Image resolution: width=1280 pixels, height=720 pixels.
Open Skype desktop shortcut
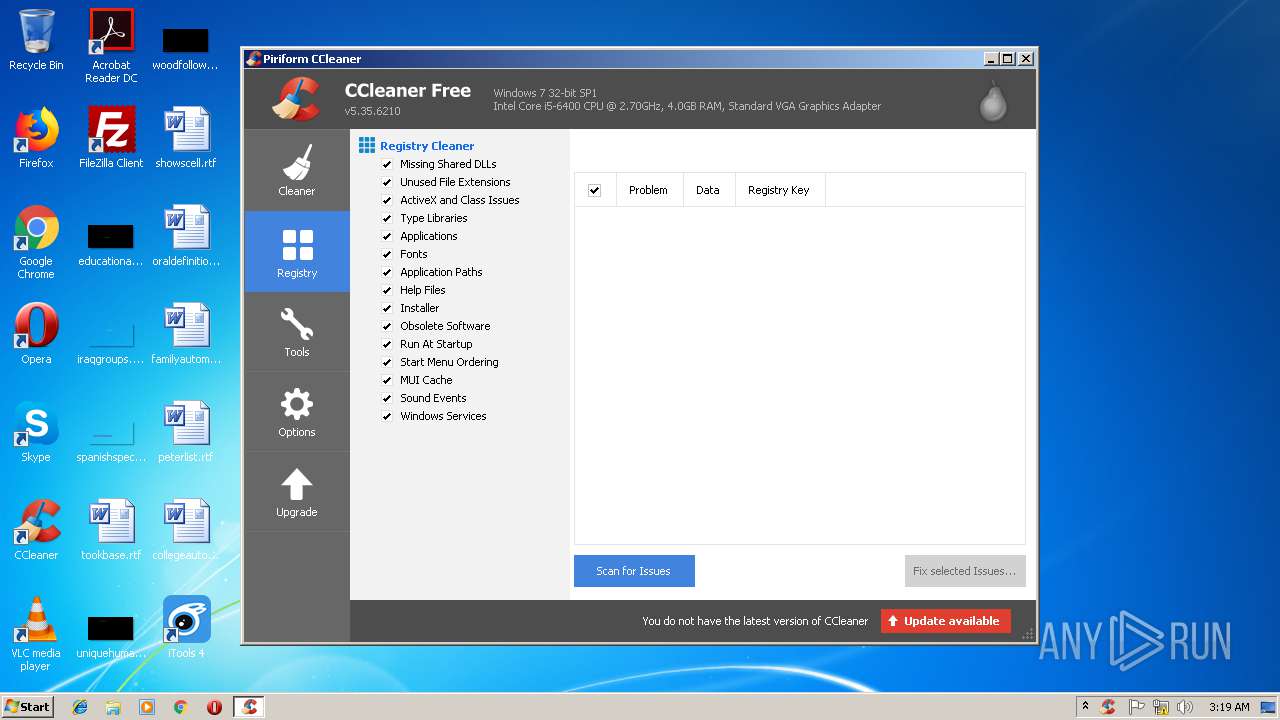pos(36,432)
